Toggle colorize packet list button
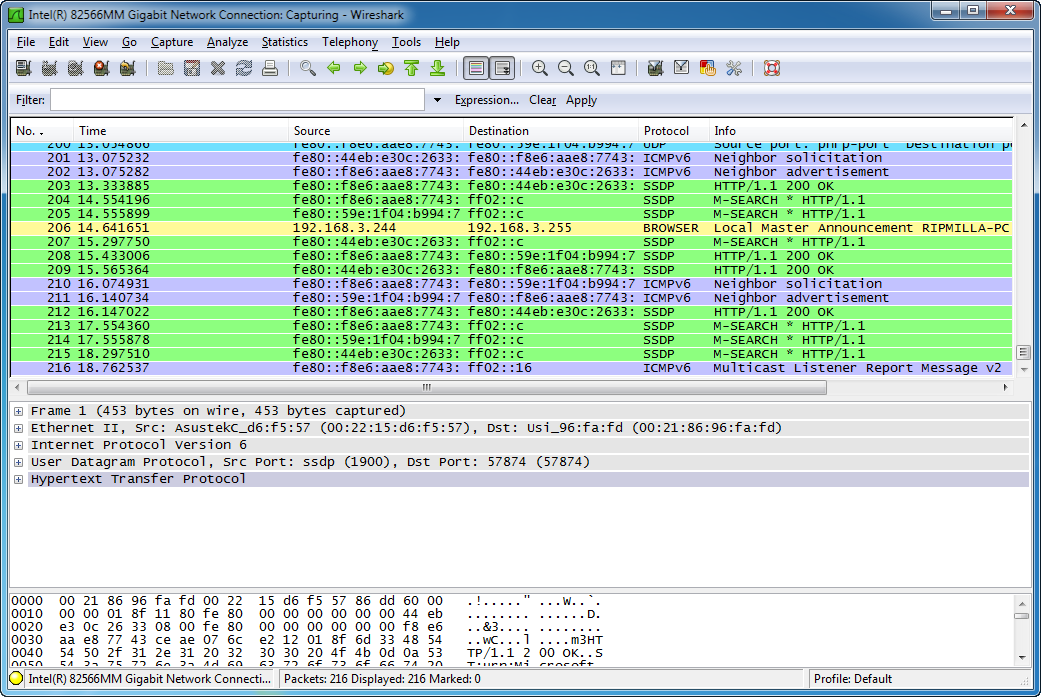Image resolution: width=1041 pixels, height=697 pixels. click(476, 68)
